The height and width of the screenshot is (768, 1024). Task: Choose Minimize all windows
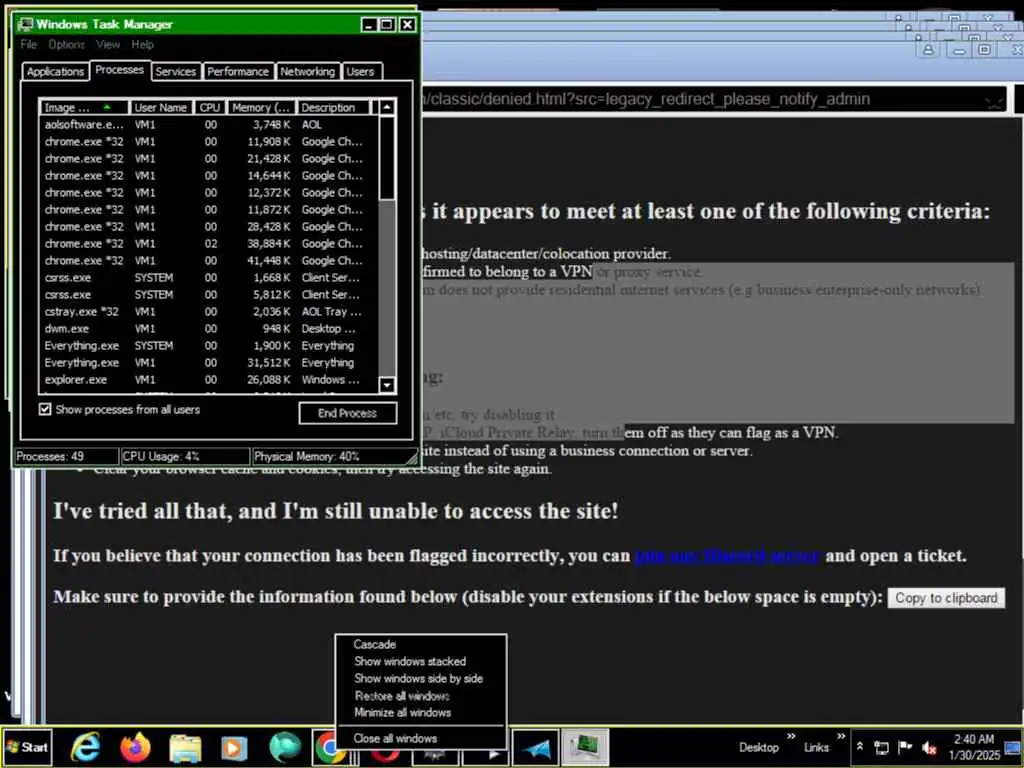[x=420, y=712]
